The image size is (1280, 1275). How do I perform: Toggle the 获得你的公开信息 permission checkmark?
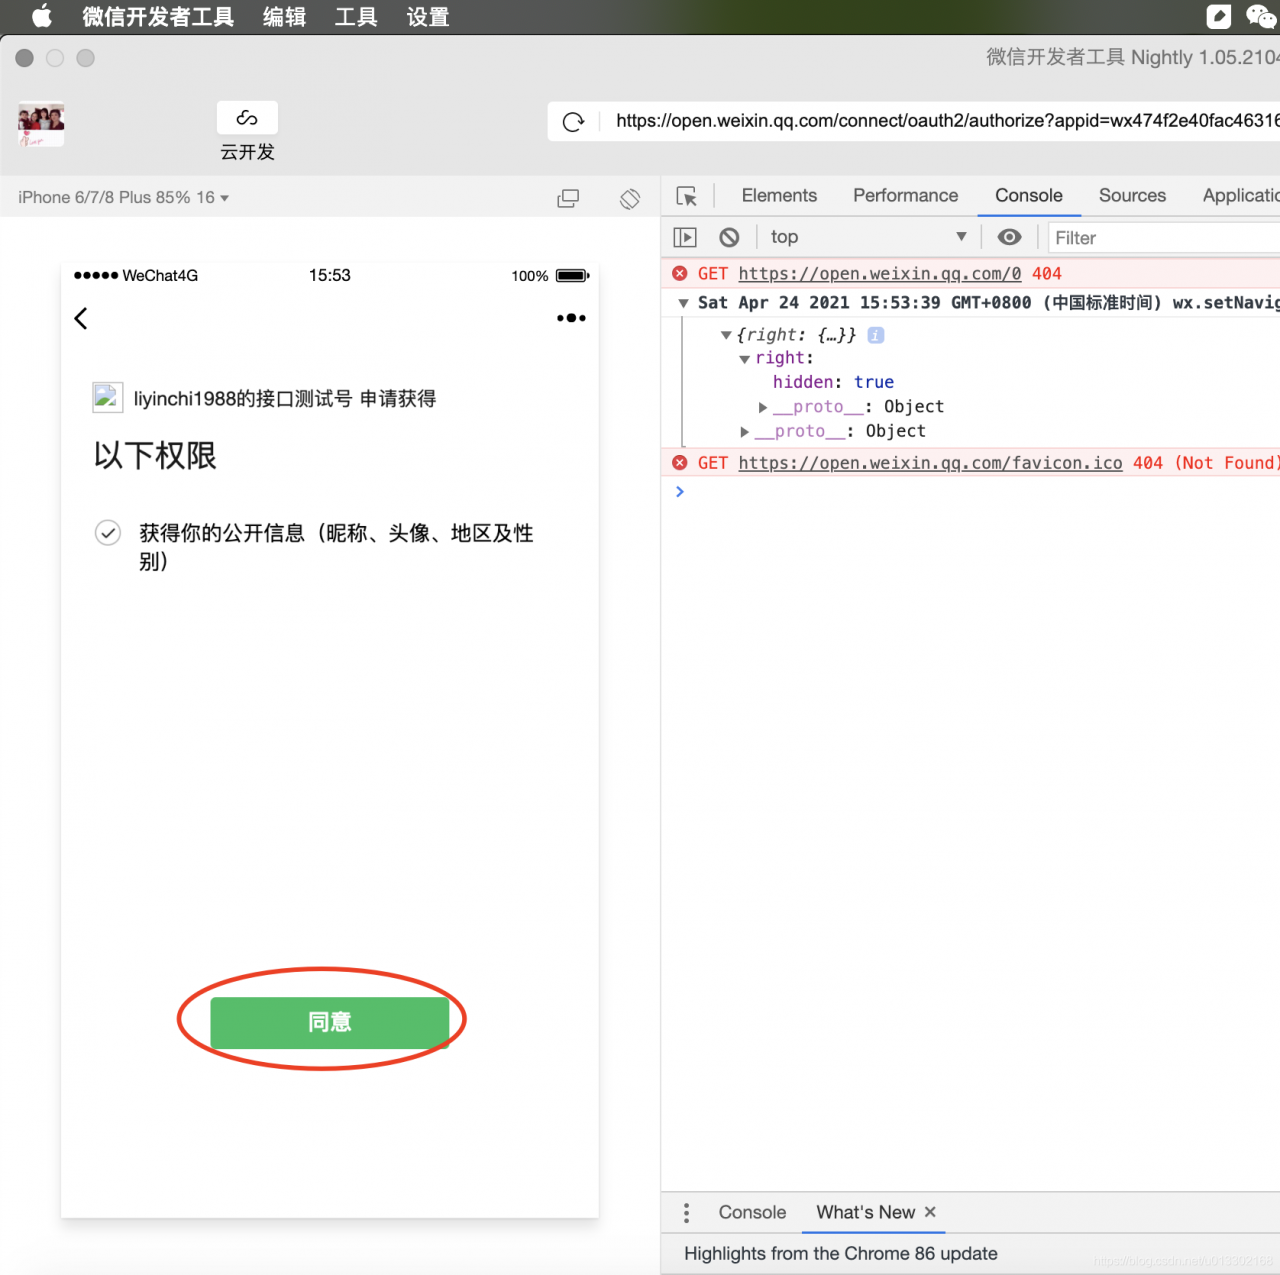coord(108,533)
